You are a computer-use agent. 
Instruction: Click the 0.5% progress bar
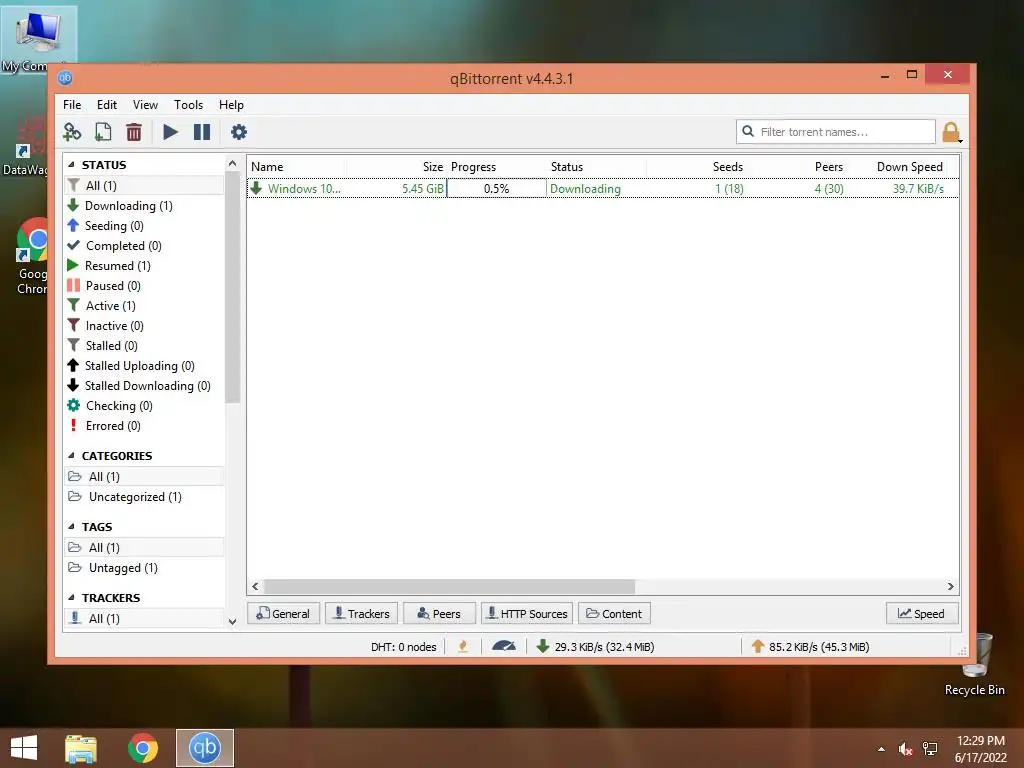pyautogui.click(x=496, y=189)
